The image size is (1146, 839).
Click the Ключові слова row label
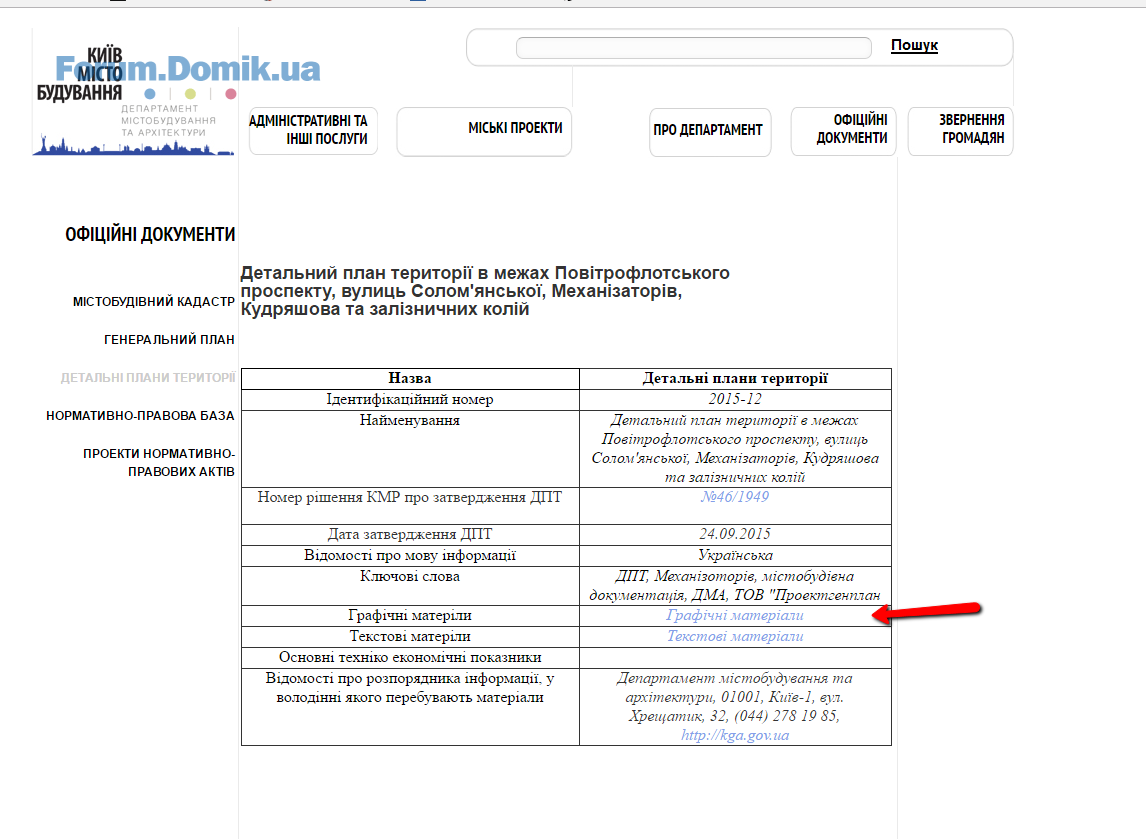(x=410, y=577)
